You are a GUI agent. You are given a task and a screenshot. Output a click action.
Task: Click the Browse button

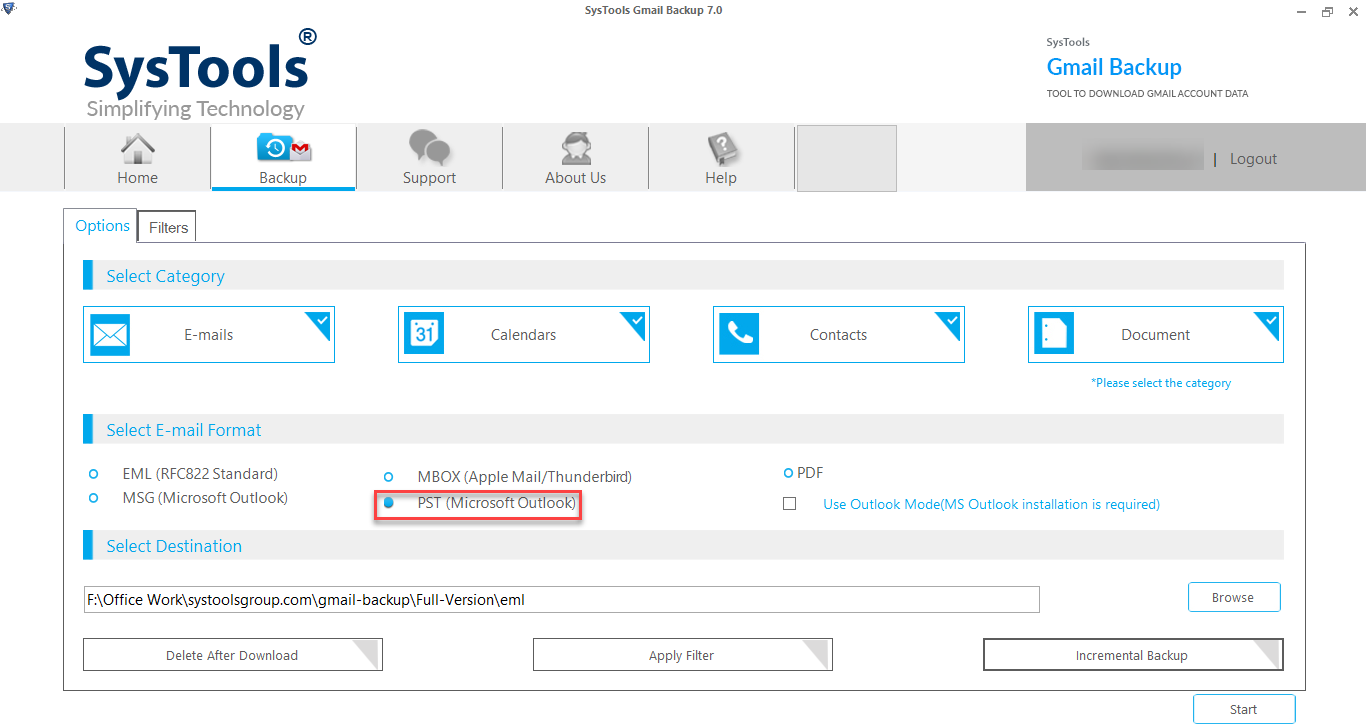tap(1233, 597)
